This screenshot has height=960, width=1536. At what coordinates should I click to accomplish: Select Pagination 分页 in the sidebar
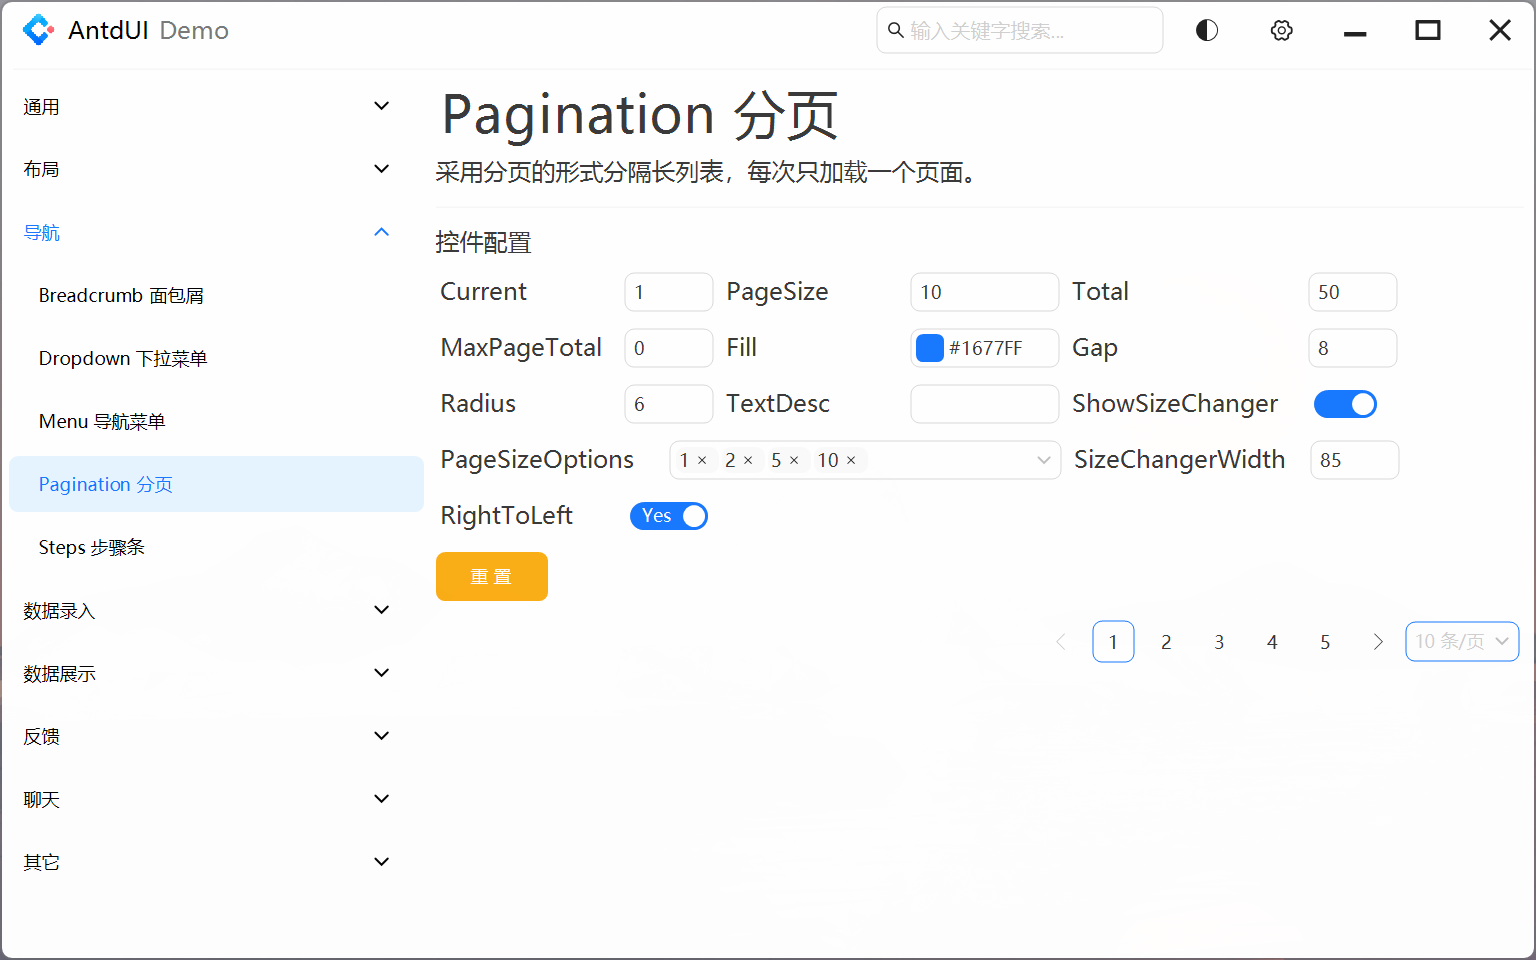106,484
